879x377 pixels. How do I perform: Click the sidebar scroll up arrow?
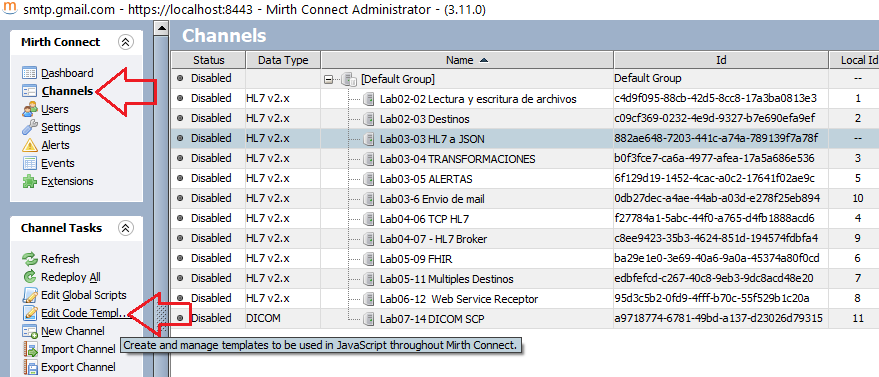pyautogui.click(x=161, y=27)
